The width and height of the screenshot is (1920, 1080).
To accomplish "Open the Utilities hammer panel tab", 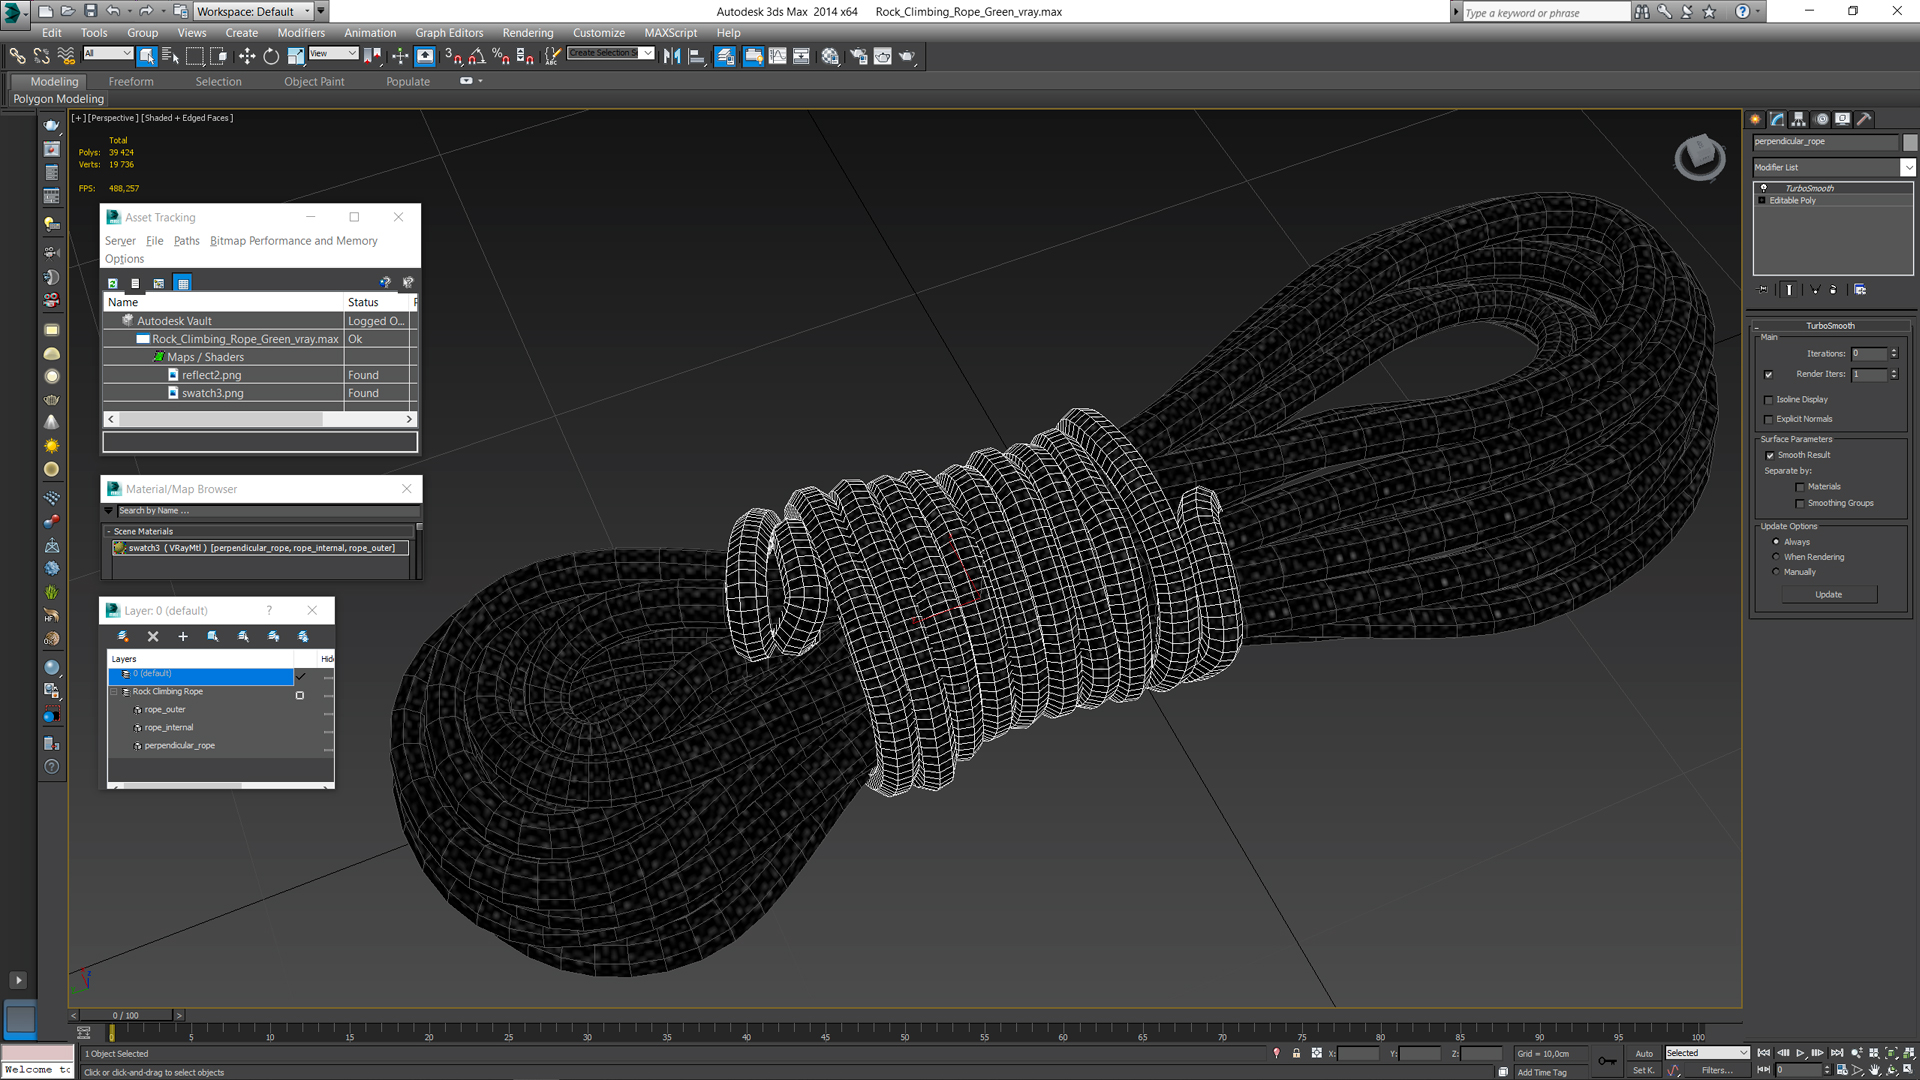I will click(x=1864, y=119).
